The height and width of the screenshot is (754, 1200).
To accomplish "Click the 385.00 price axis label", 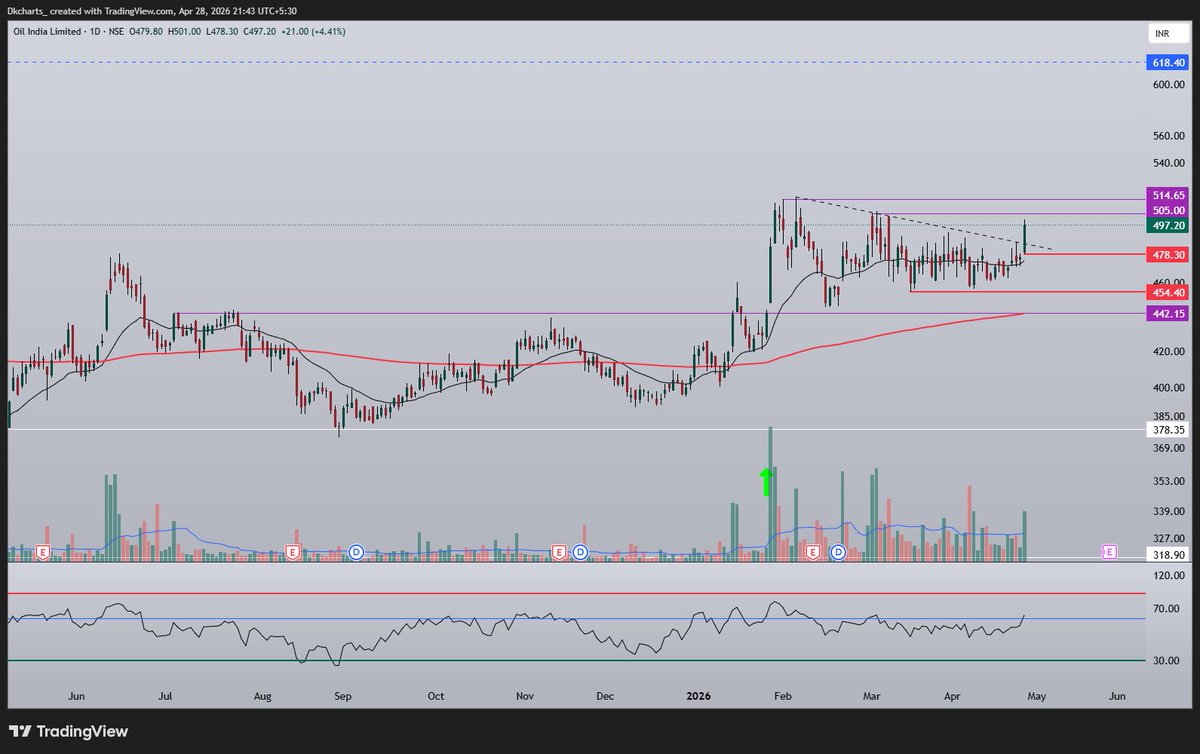I will pos(1168,416).
